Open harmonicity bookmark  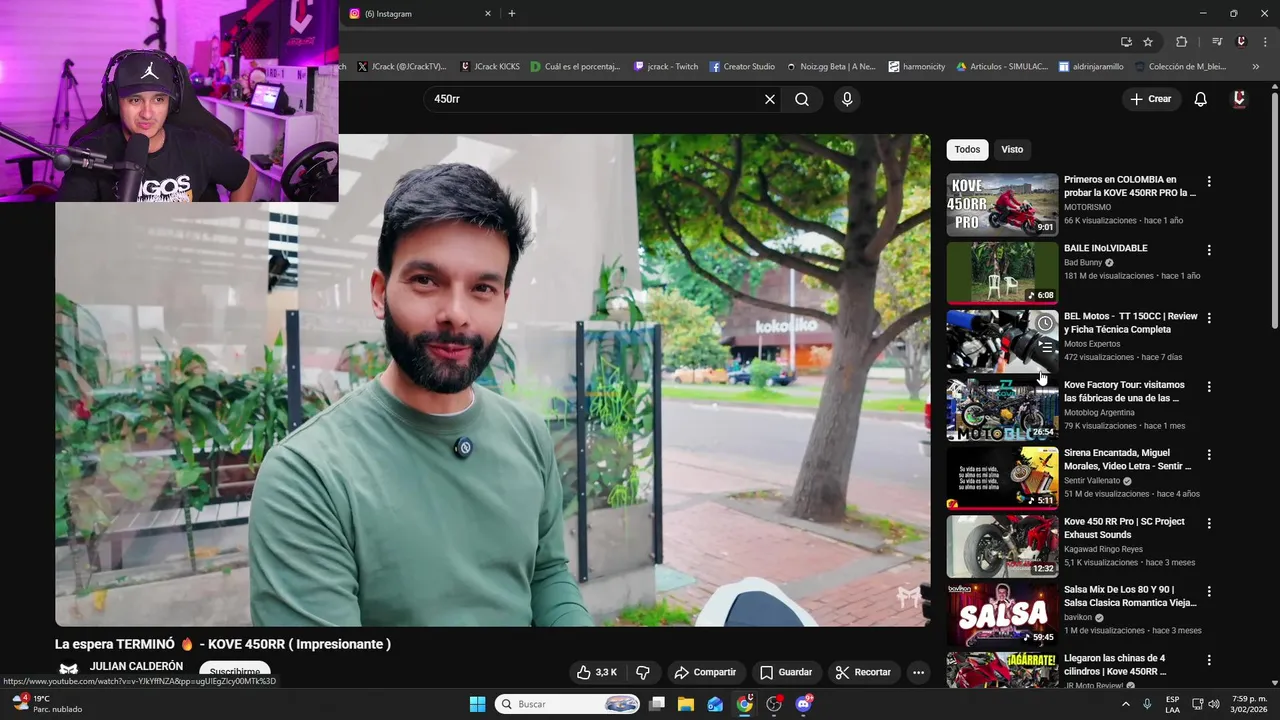coord(917,67)
